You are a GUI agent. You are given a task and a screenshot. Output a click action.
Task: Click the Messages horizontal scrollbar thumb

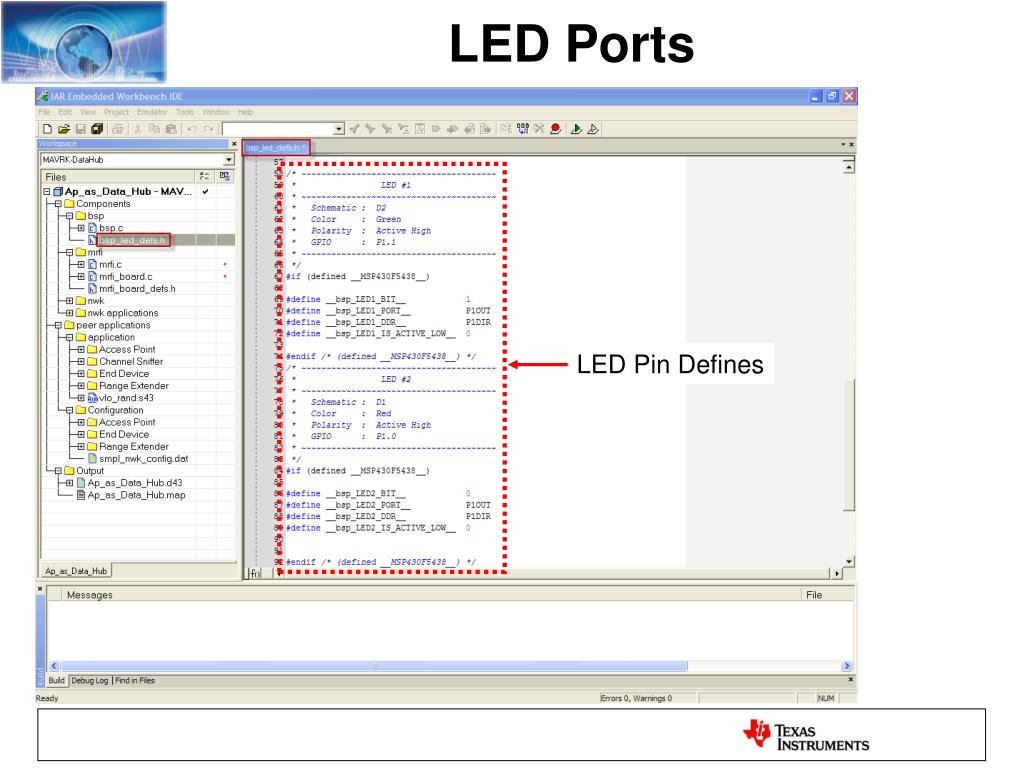[374, 666]
